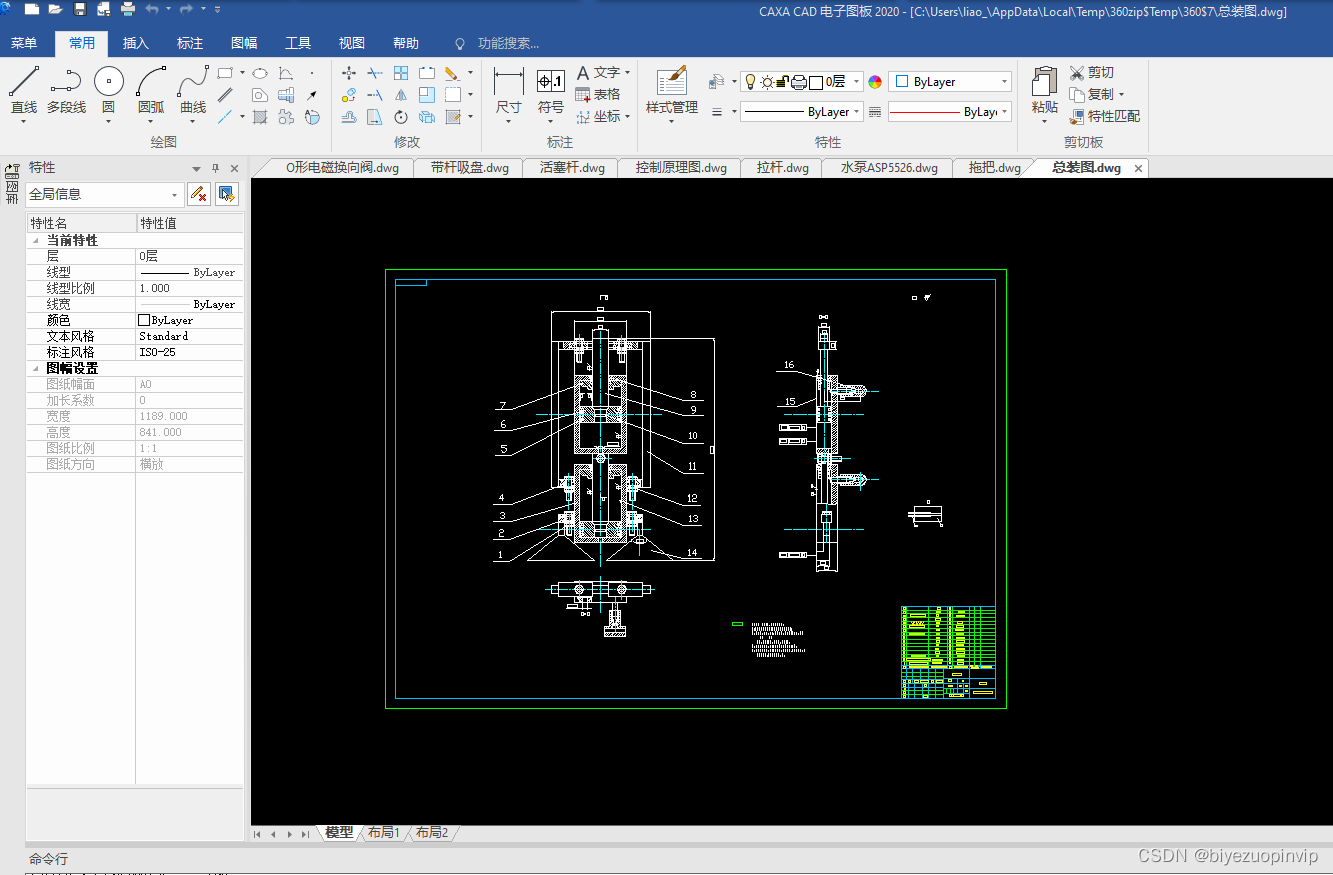The image size is (1333, 875).
Task: Switch to the 布局1 layout tab
Action: (x=383, y=832)
